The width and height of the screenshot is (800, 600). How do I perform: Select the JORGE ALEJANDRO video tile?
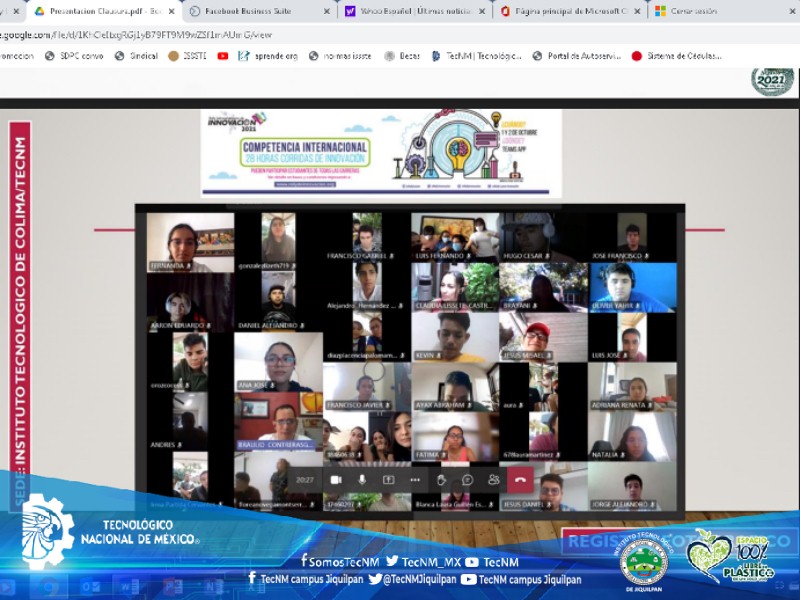(x=632, y=486)
